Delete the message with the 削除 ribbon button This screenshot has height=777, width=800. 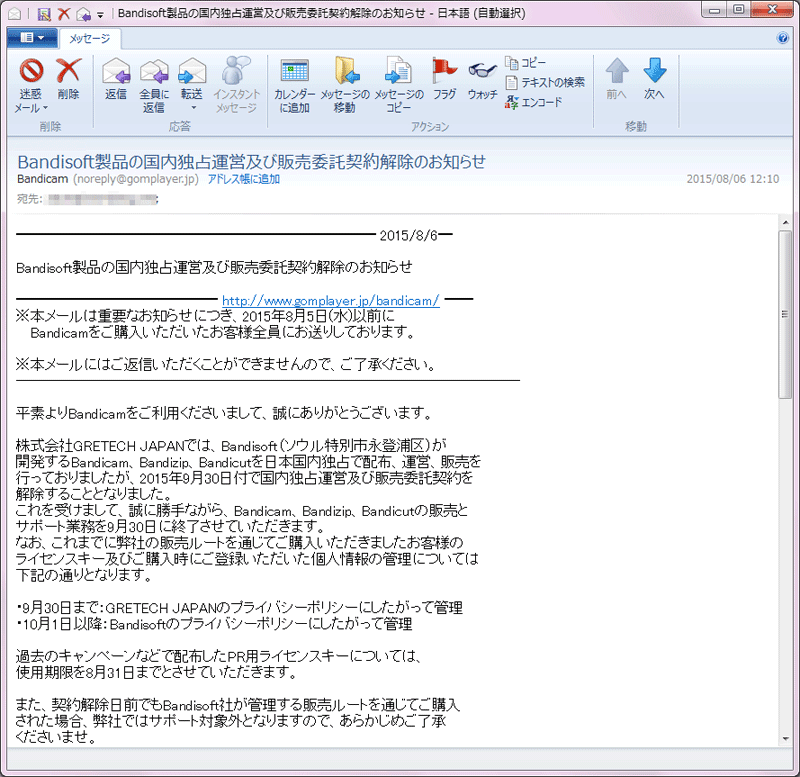(x=68, y=79)
